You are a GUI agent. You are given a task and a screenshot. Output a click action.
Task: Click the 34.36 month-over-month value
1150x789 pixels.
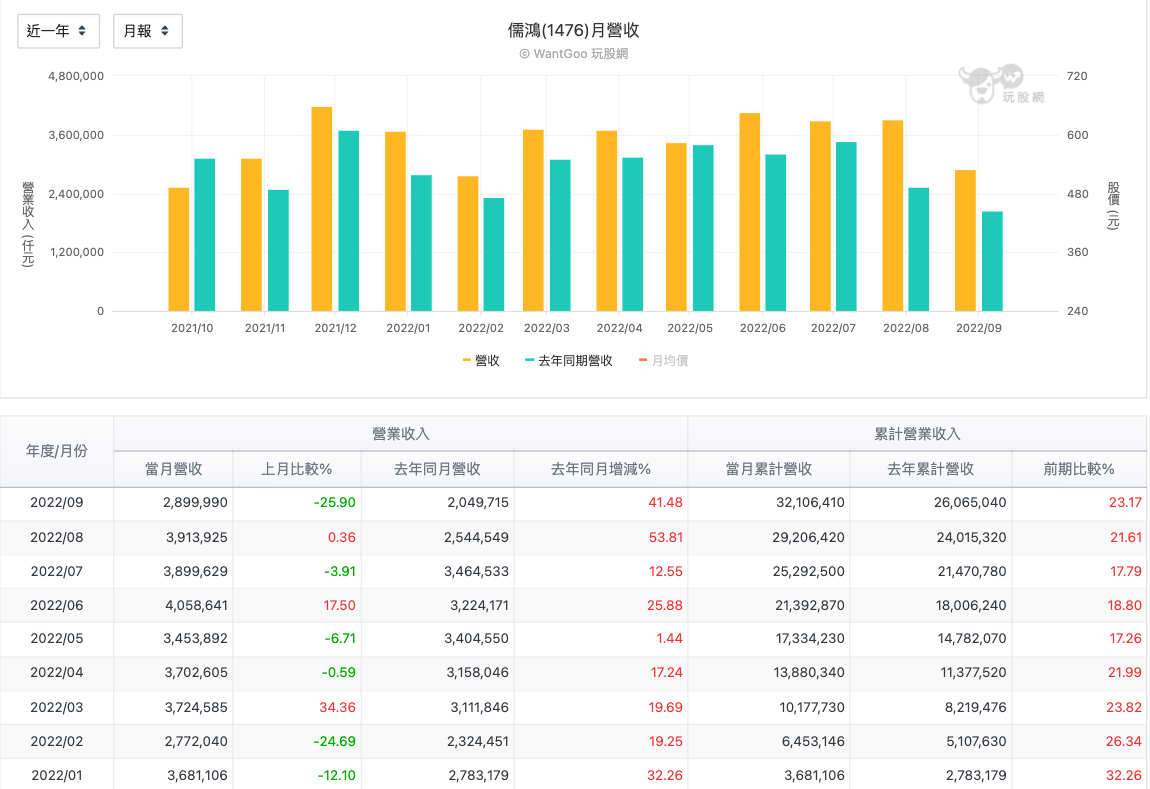point(337,708)
